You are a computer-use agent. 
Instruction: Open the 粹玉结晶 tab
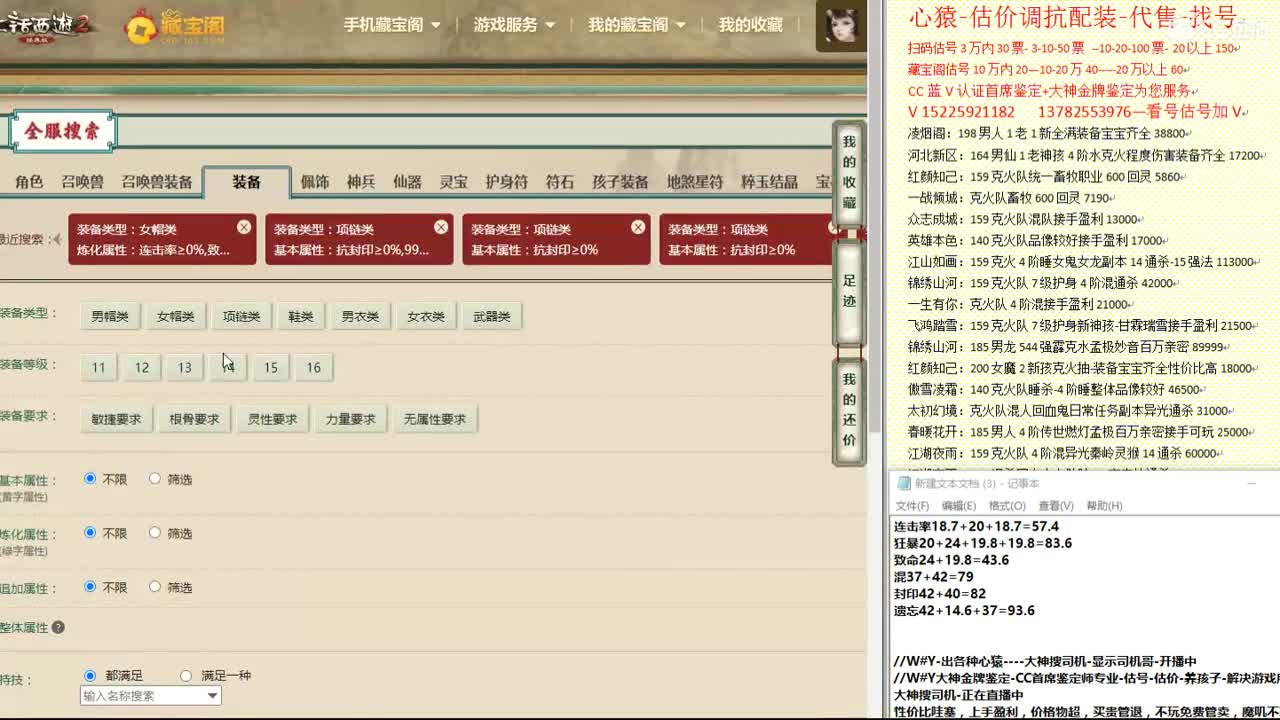coord(769,182)
